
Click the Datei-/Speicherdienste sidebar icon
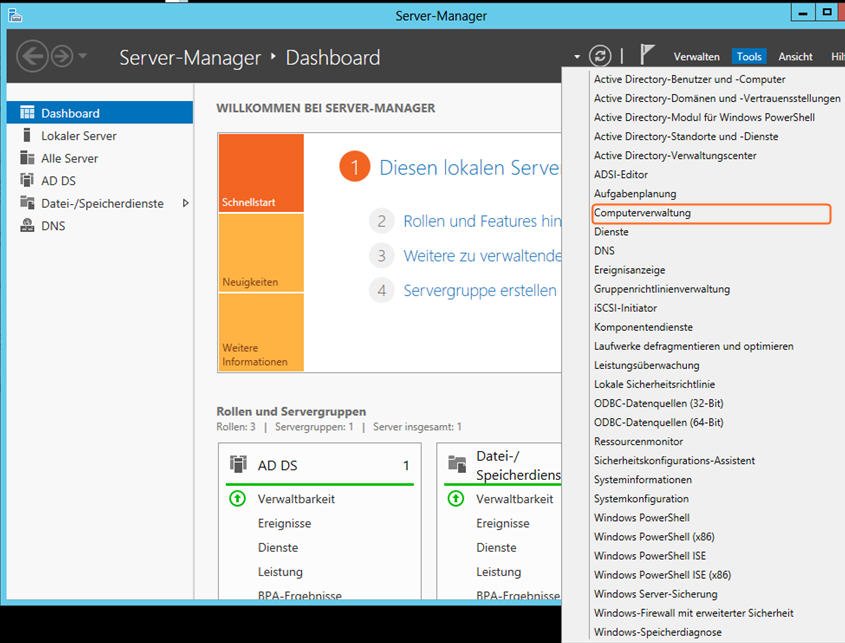(27, 202)
